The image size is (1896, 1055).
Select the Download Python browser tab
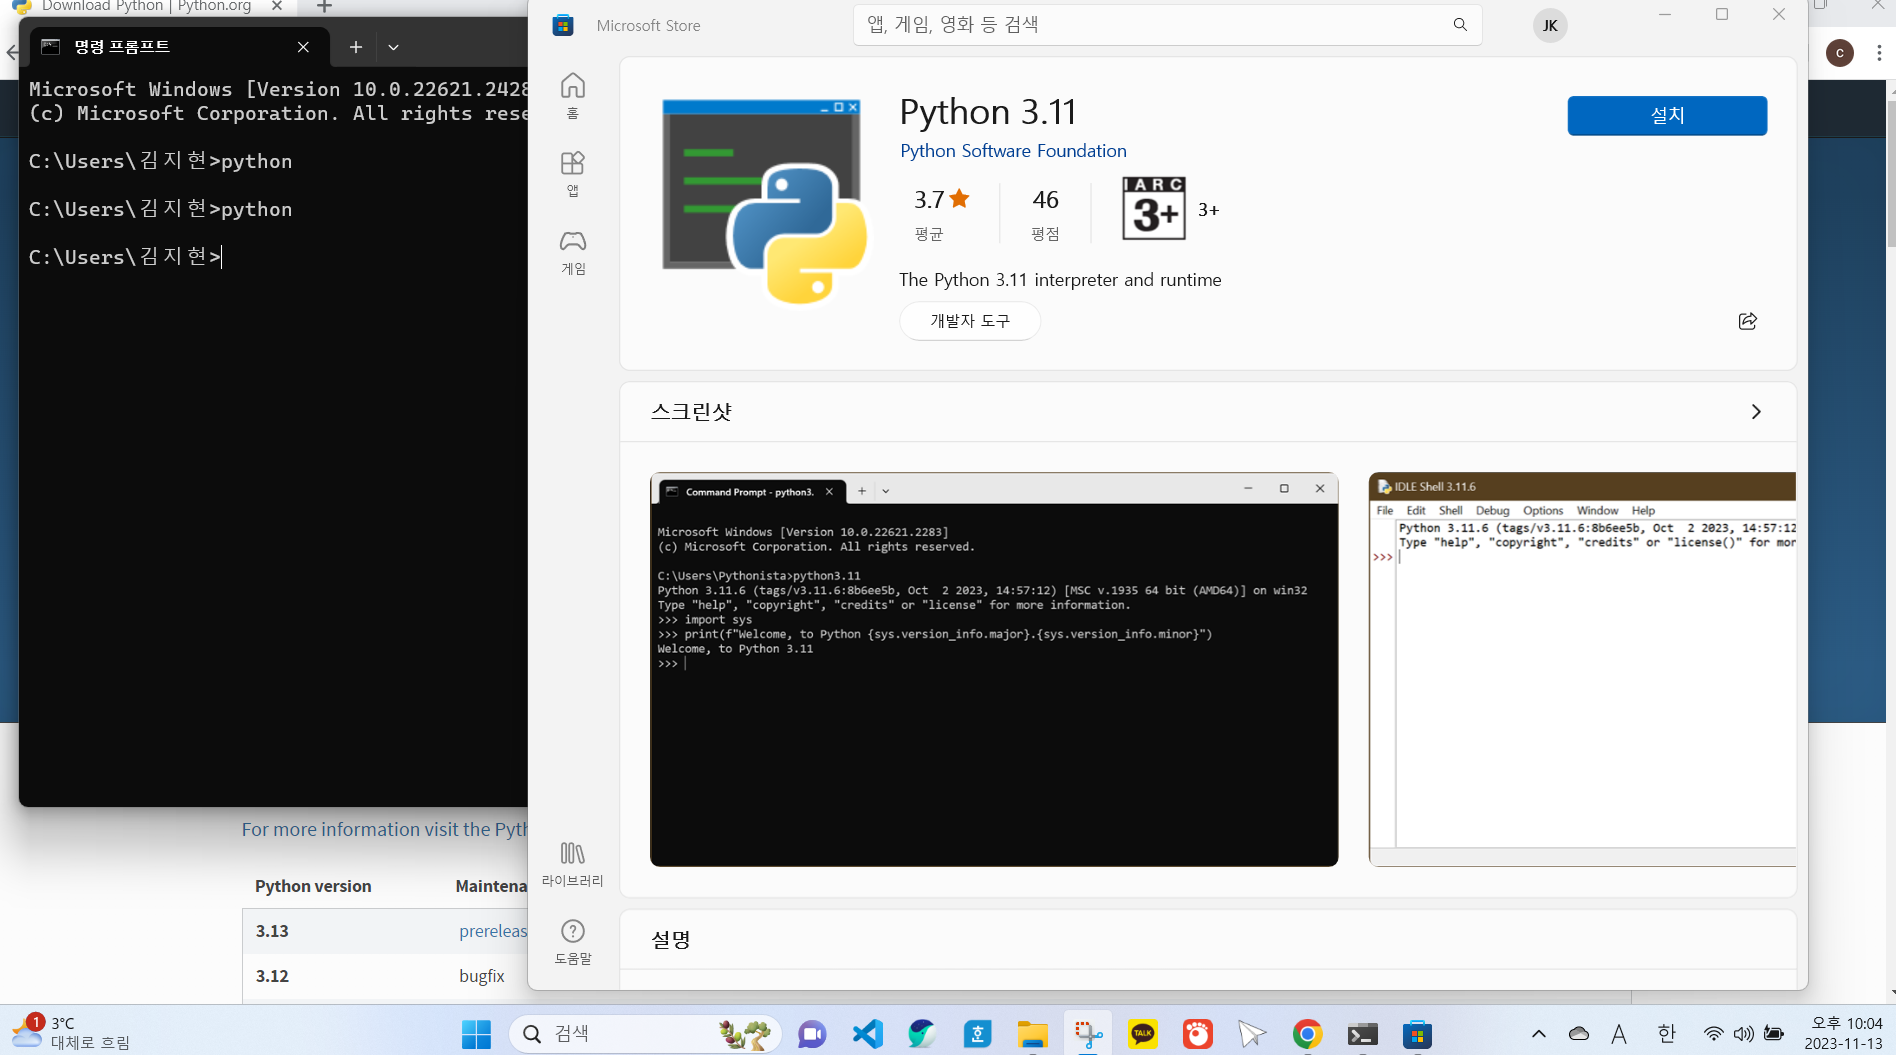pyautogui.click(x=146, y=6)
